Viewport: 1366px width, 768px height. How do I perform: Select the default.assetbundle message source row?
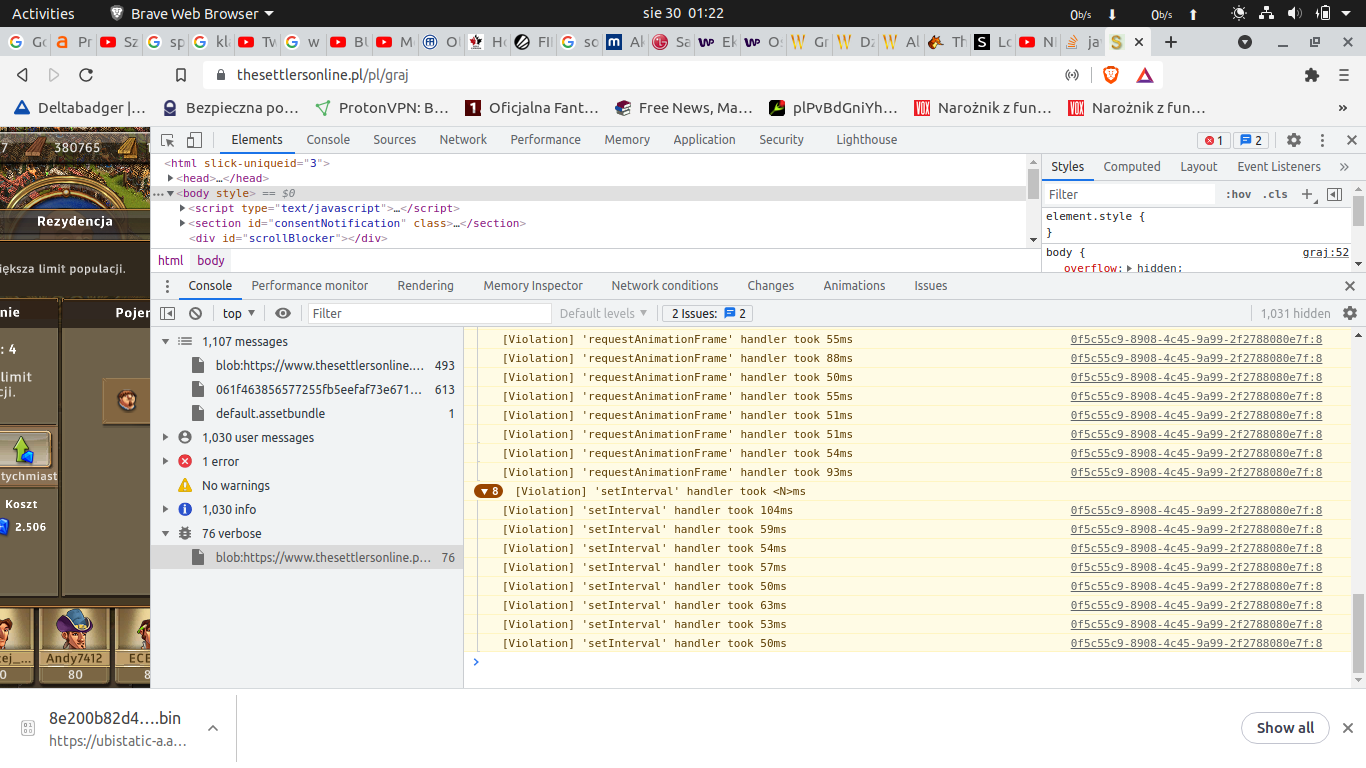coord(307,413)
